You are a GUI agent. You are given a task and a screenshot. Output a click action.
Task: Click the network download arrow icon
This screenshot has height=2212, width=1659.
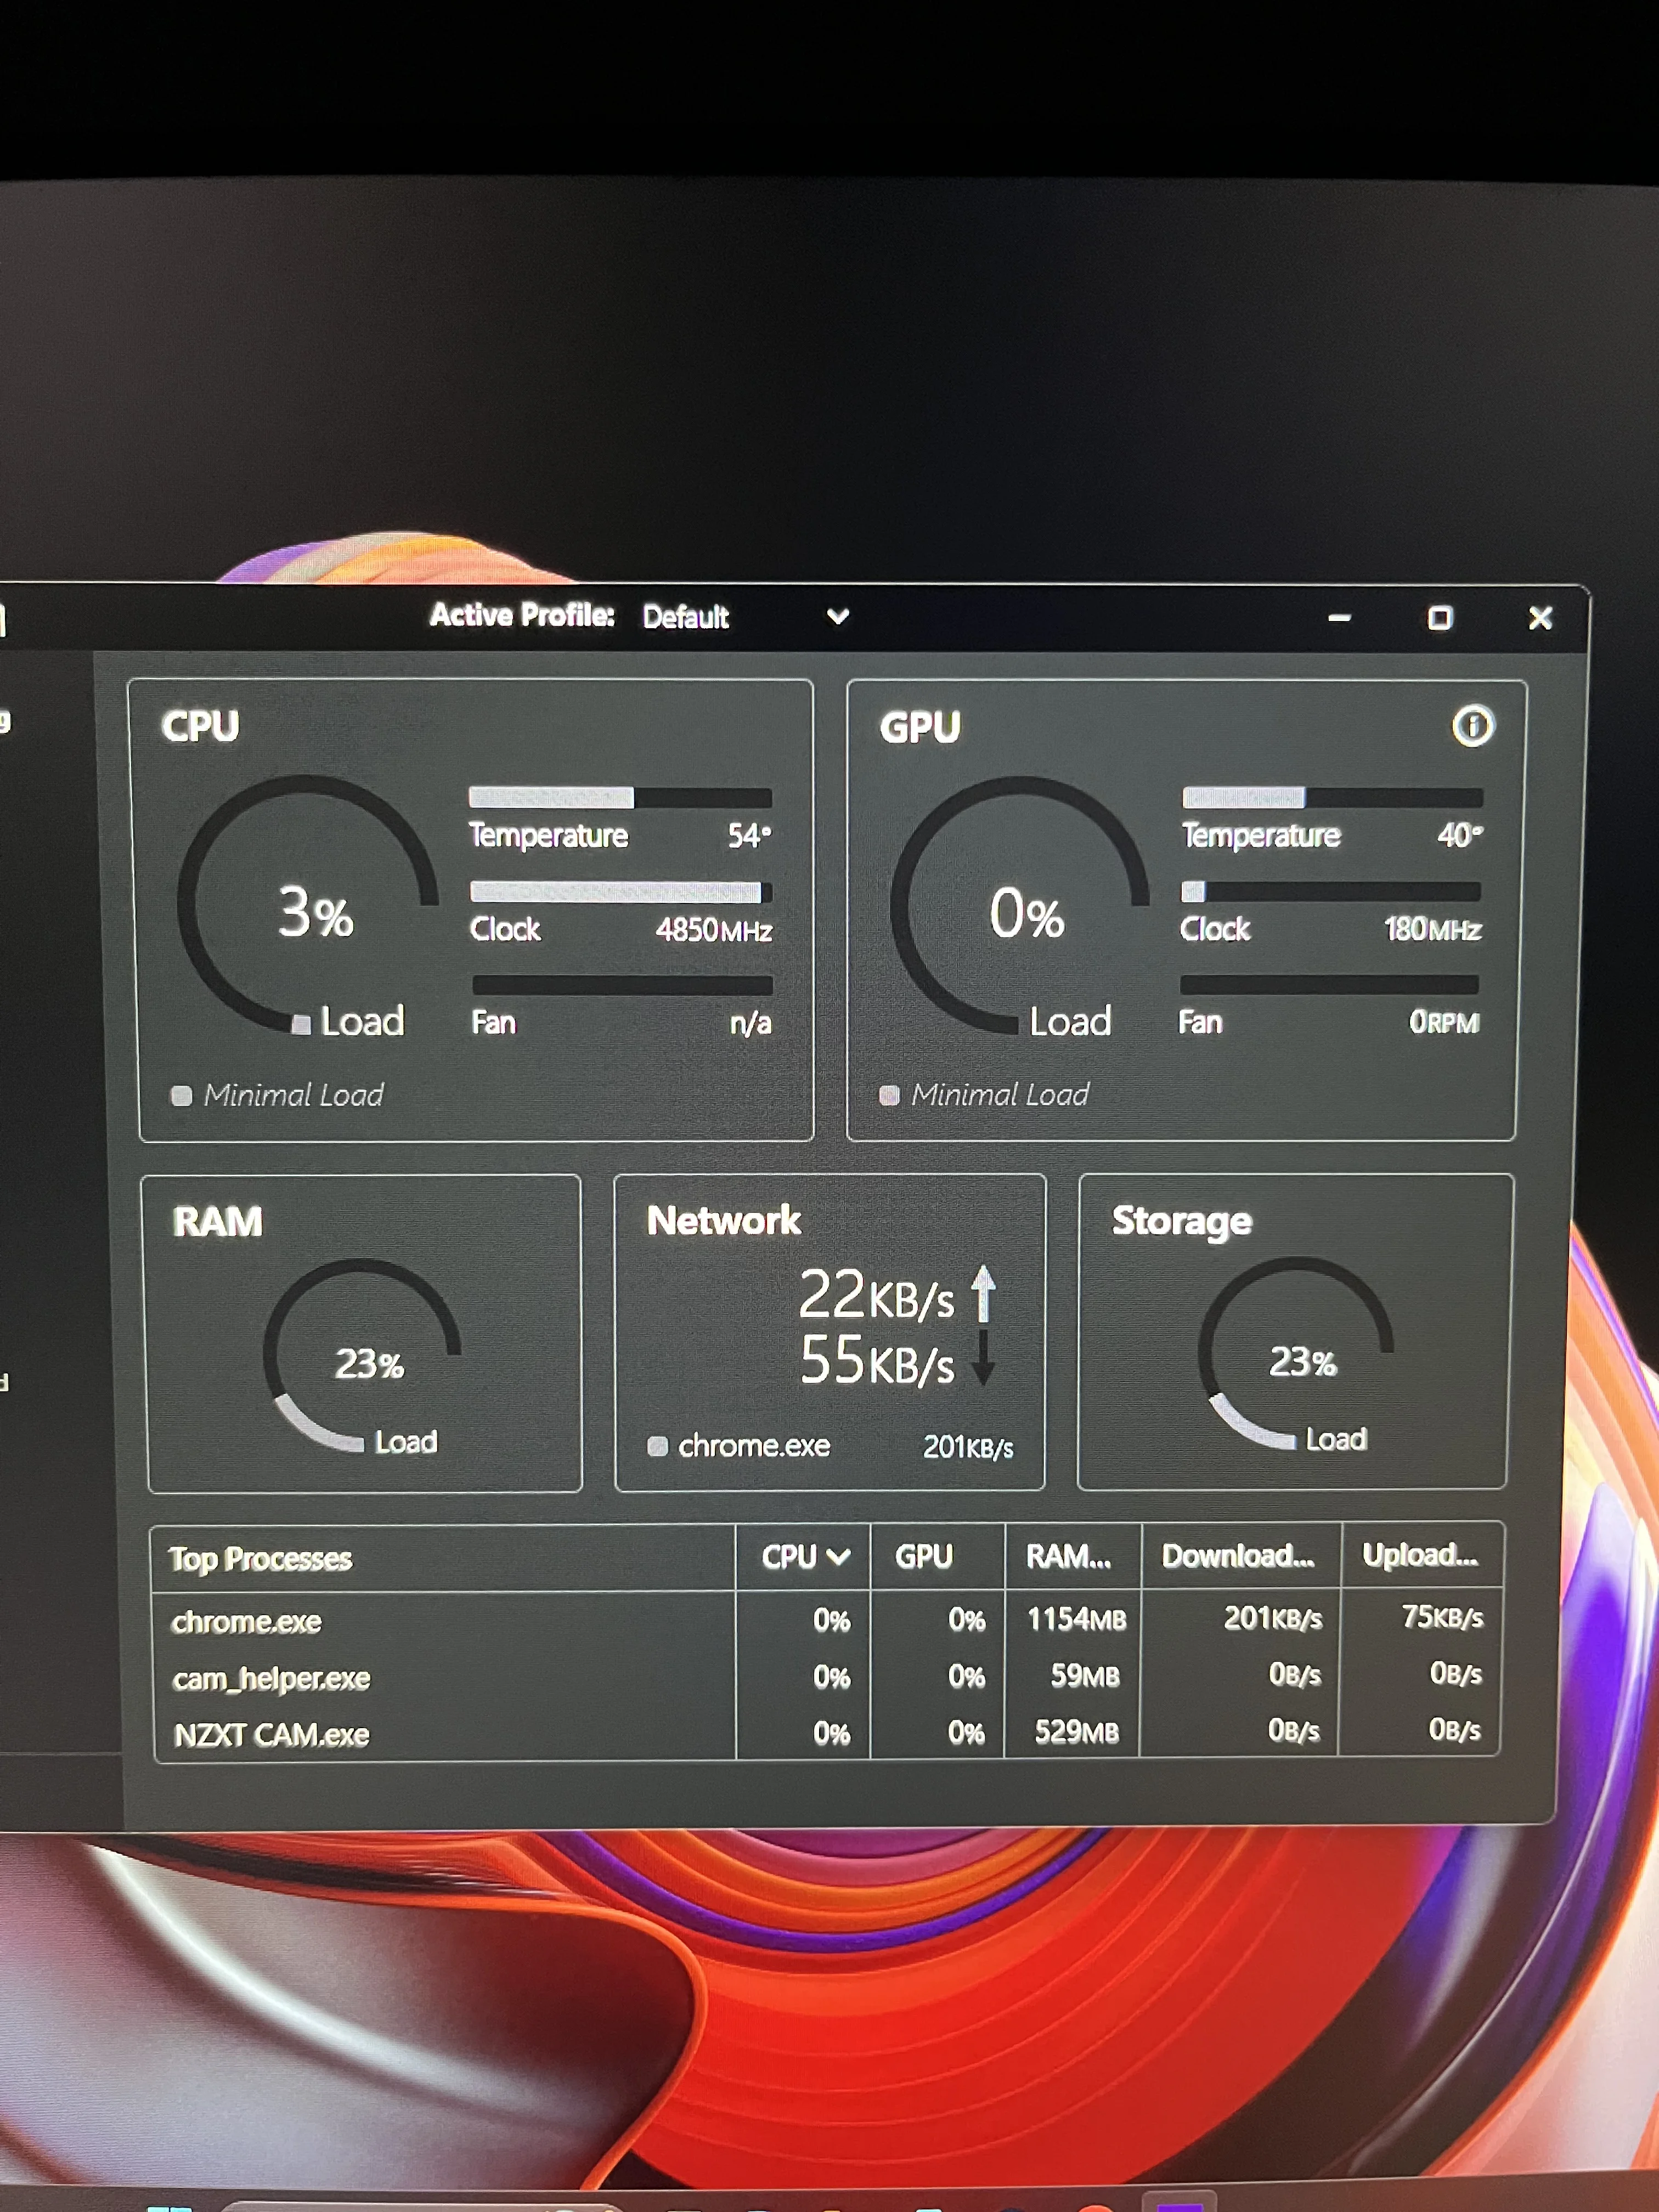point(983,1358)
